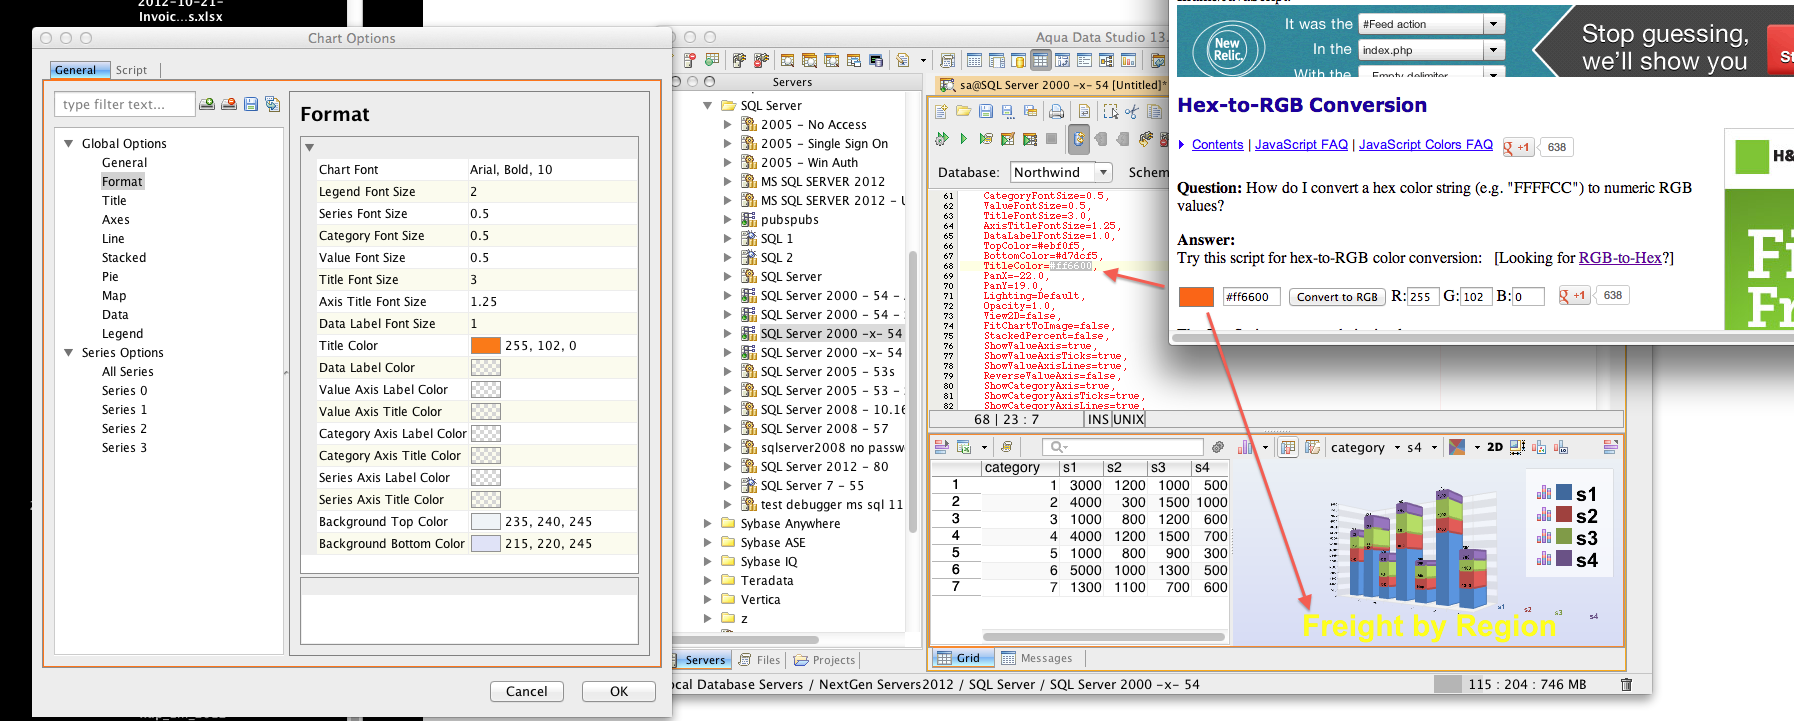Click the blue save icon beside the filter field

coord(251,104)
